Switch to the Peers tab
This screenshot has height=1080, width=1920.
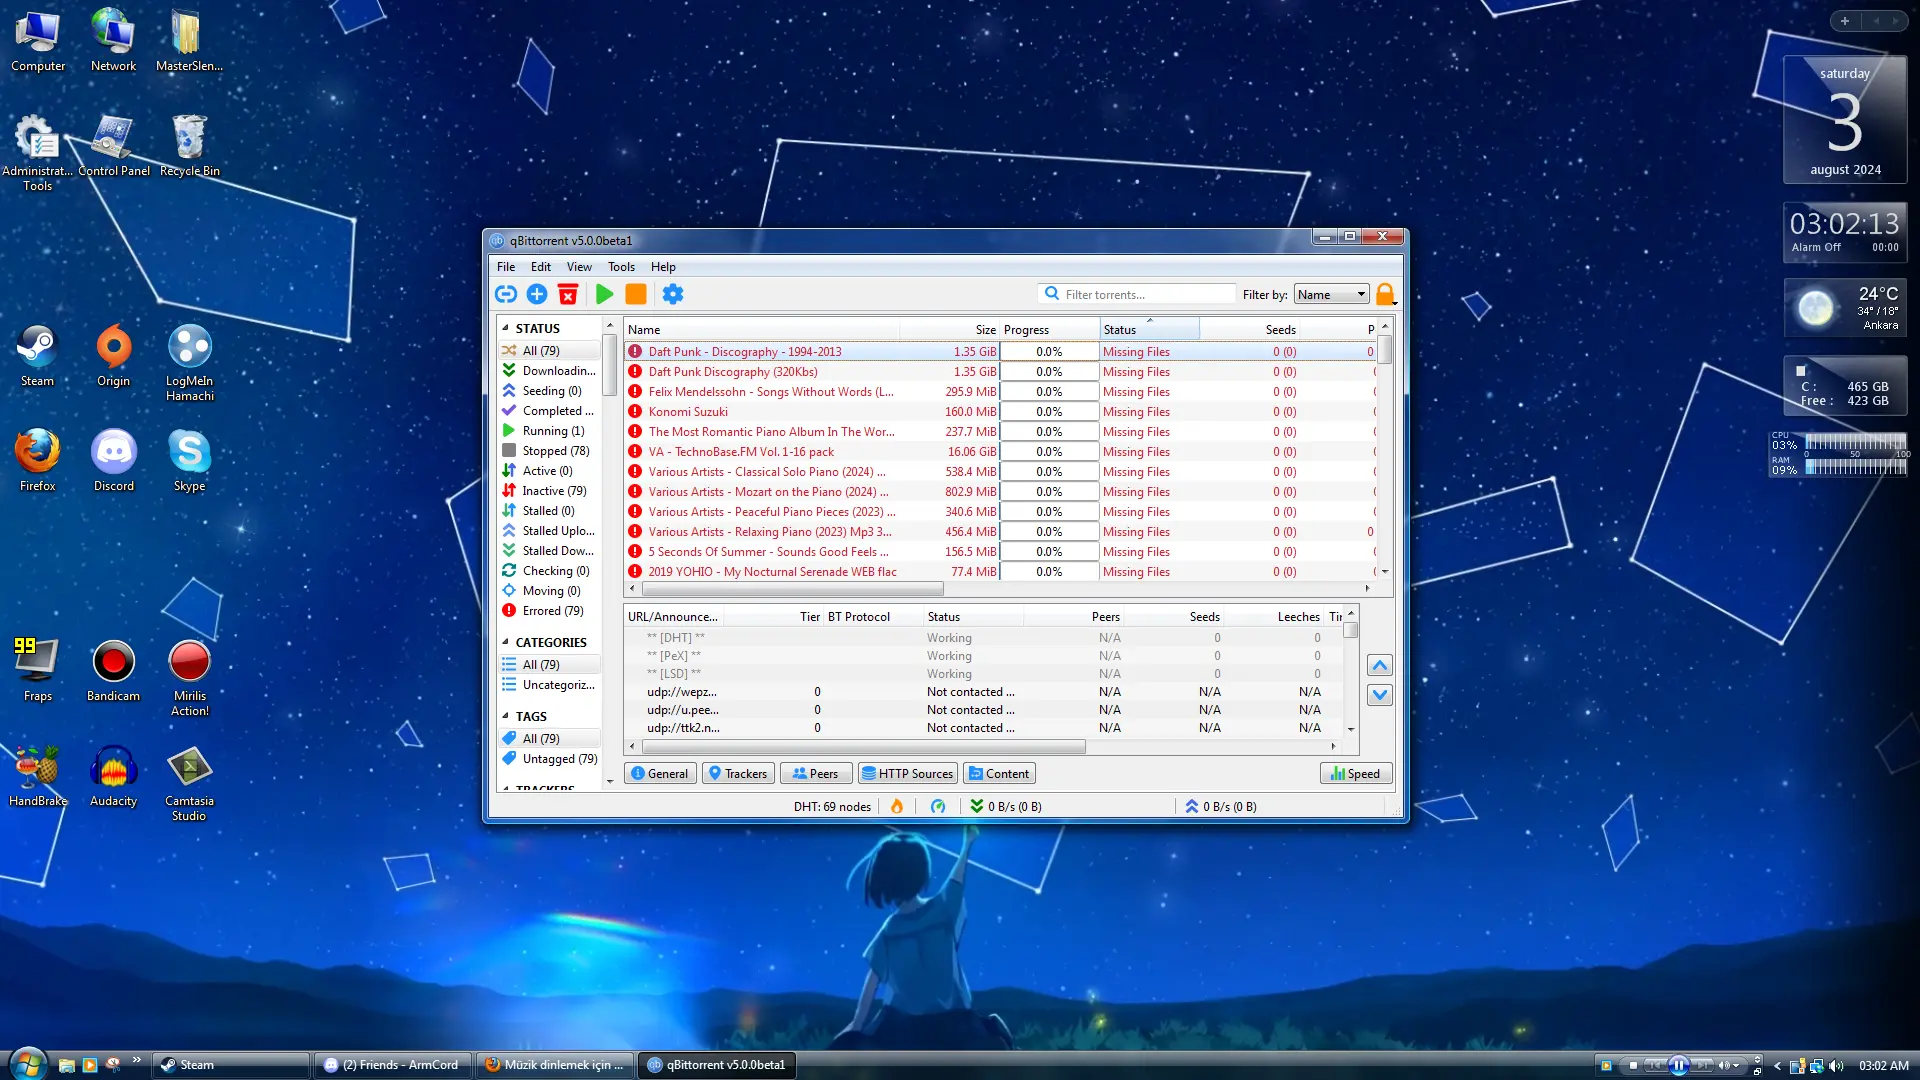pyautogui.click(x=816, y=773)
